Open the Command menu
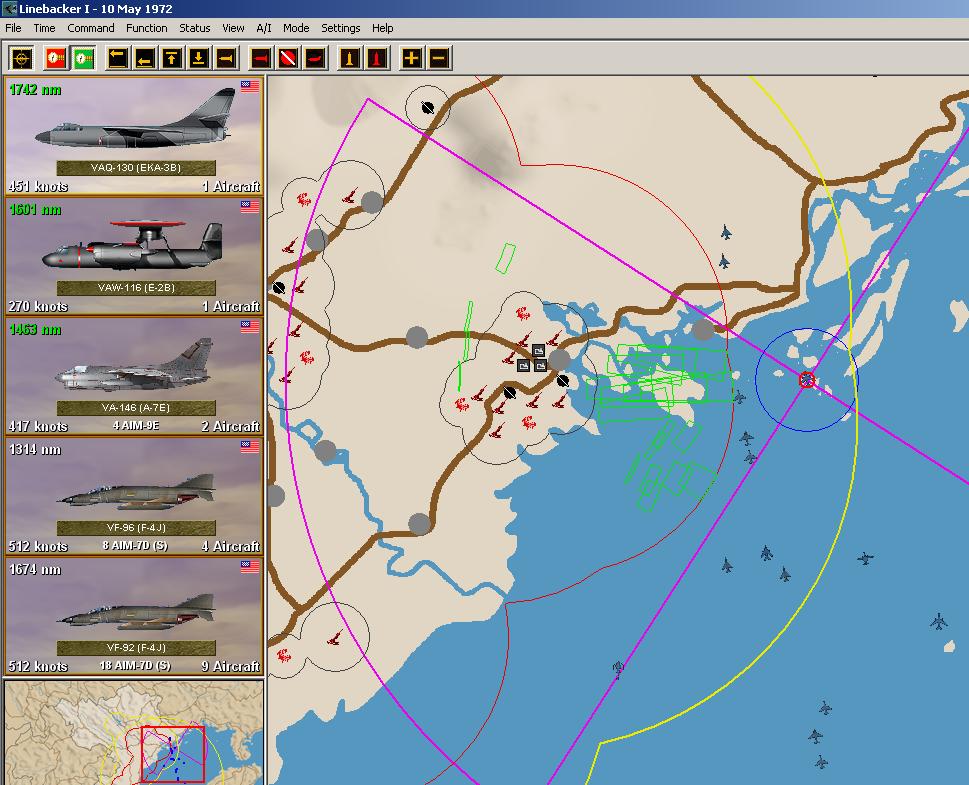Screen dimensions: 969x785 (90, 28)
